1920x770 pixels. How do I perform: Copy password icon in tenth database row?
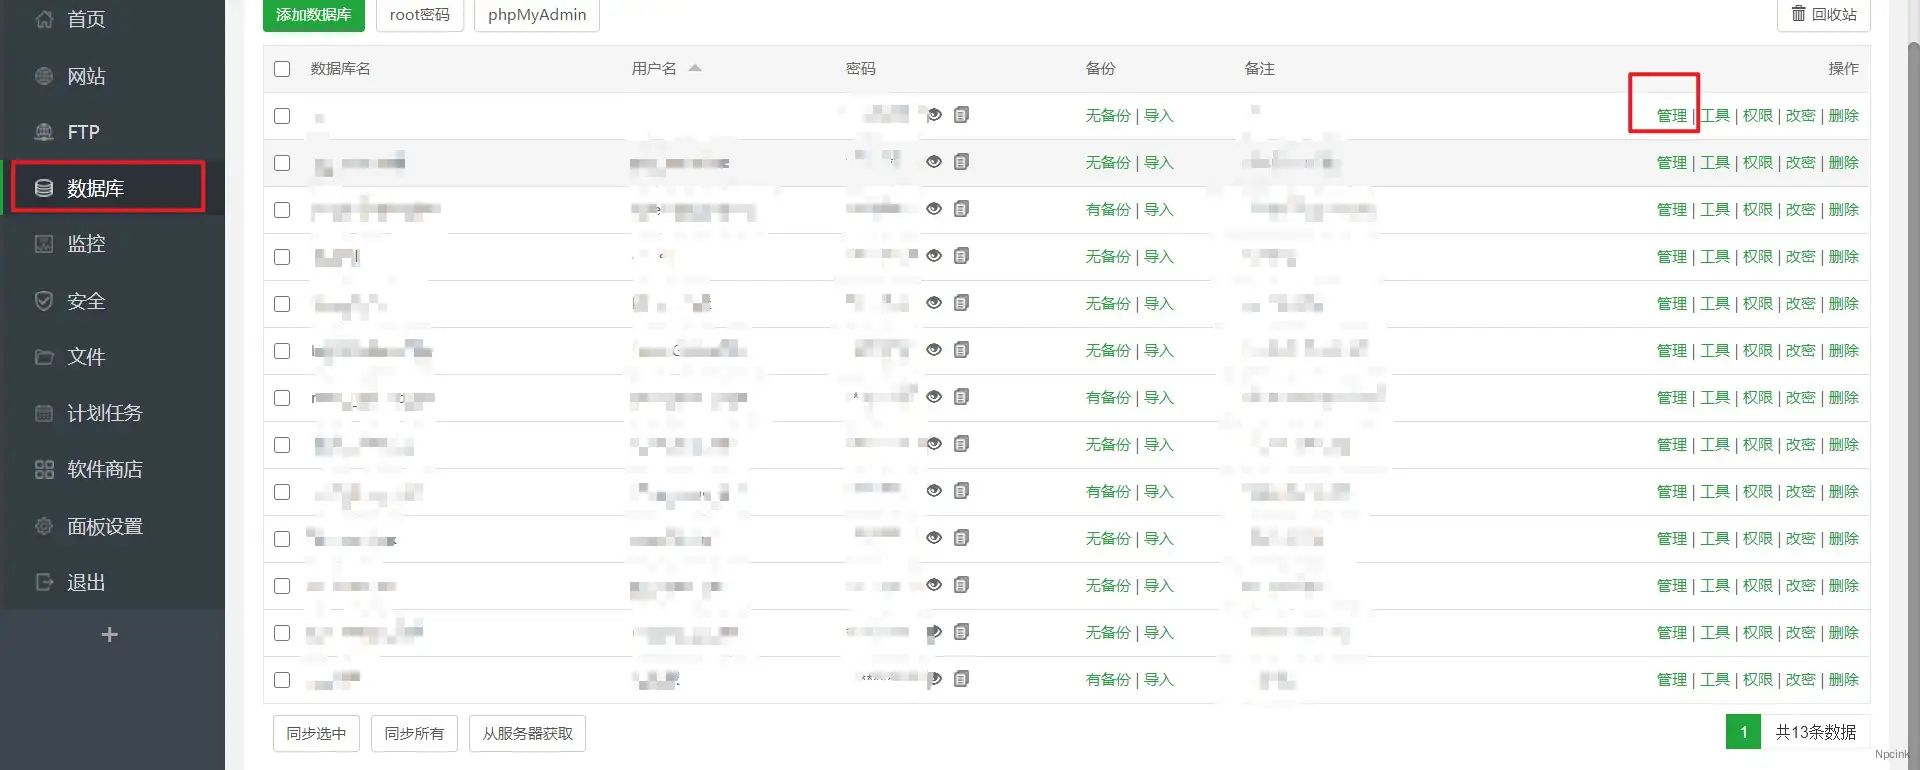(961, 538)
